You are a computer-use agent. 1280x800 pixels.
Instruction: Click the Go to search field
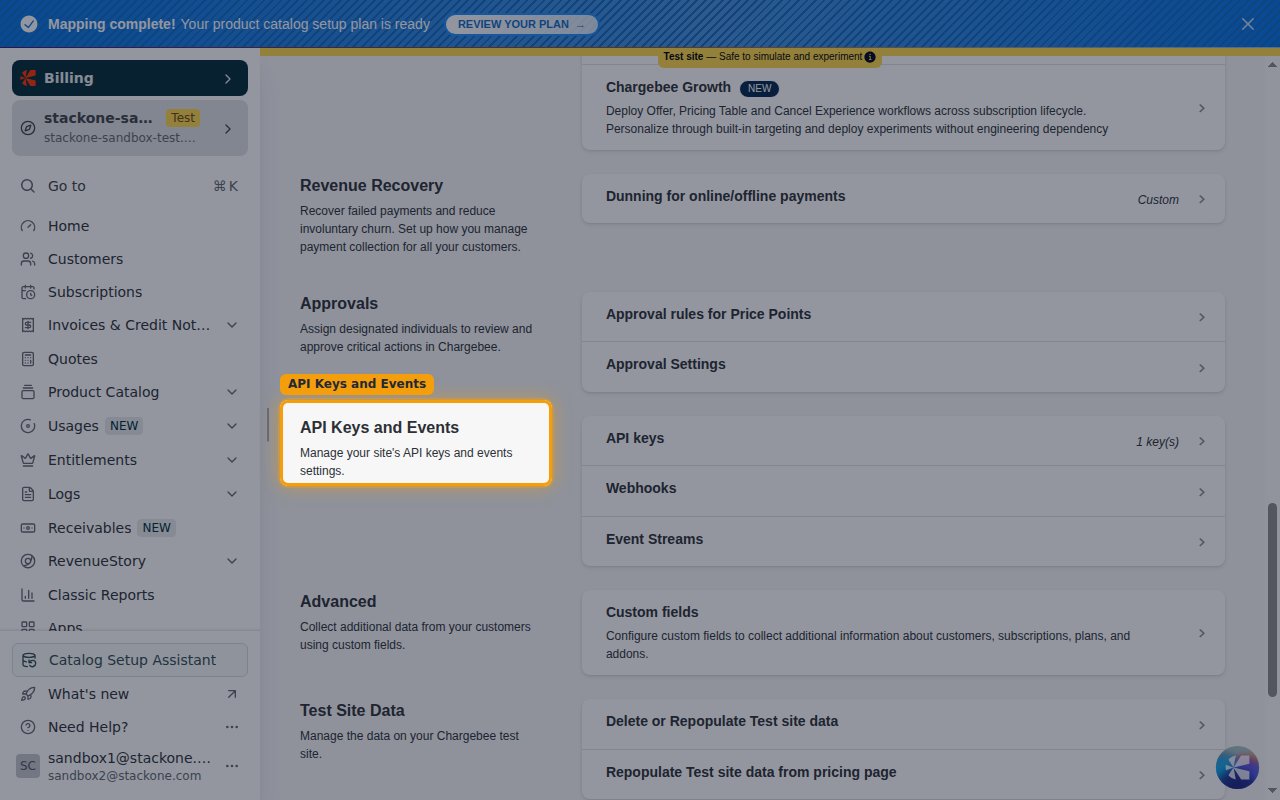point(130,186)
